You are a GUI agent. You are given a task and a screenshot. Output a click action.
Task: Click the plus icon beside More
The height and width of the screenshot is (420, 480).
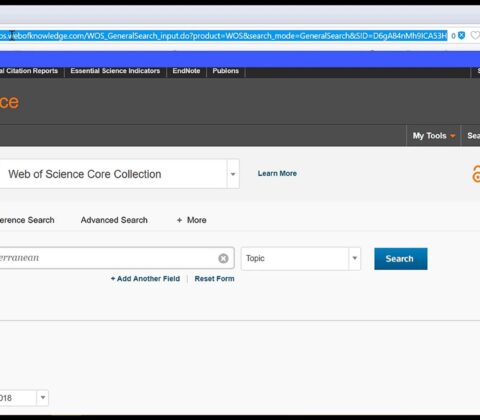[179, 220]
